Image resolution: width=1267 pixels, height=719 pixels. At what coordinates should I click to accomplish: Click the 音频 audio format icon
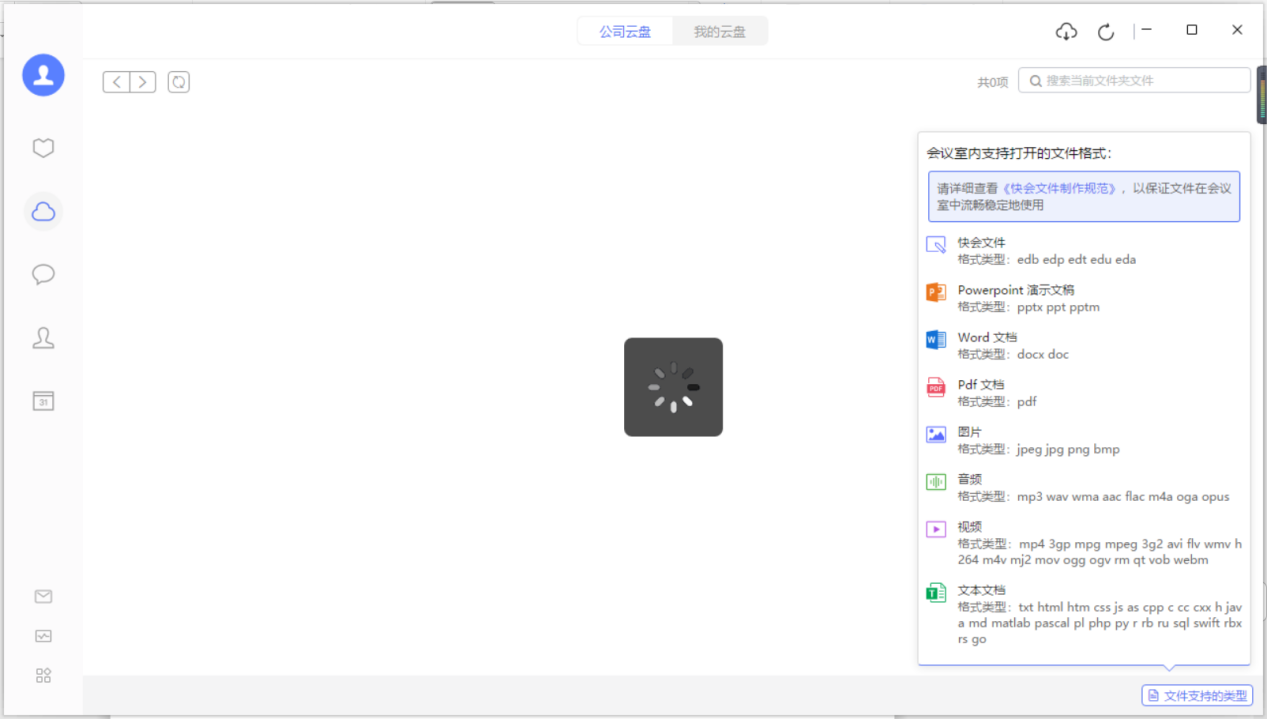coord(936,482)
